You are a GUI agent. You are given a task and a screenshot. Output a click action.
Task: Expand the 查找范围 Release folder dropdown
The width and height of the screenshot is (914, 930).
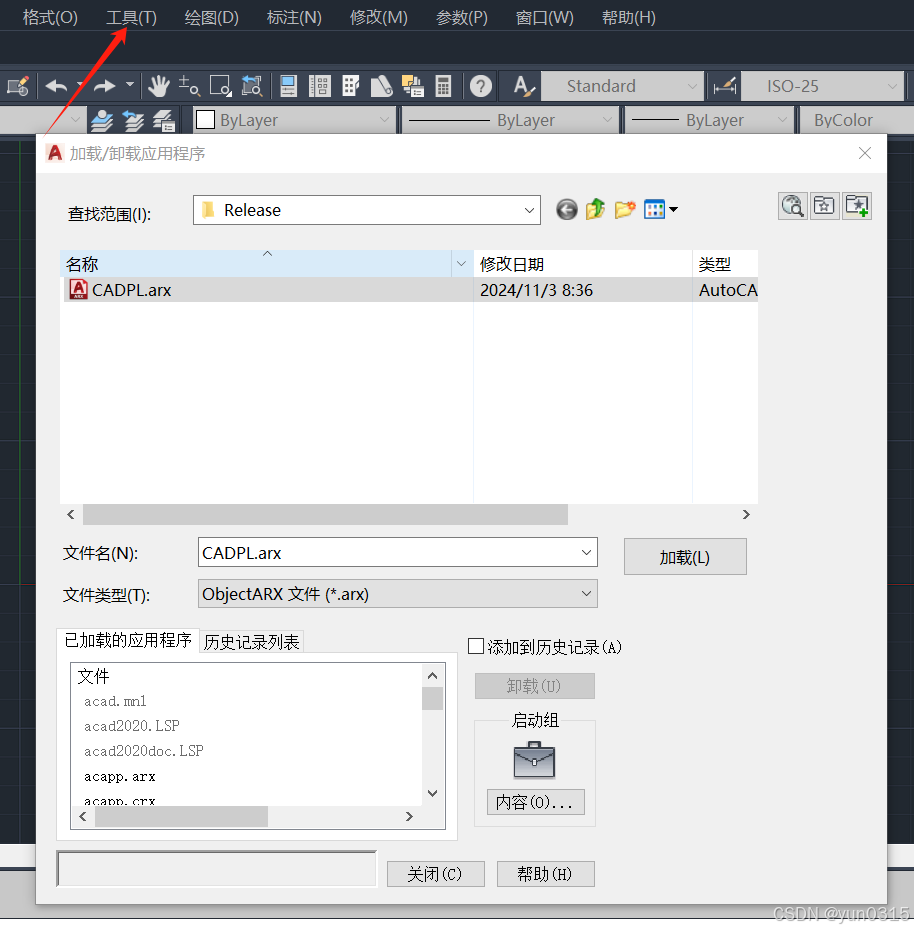(x=529, y=210)
